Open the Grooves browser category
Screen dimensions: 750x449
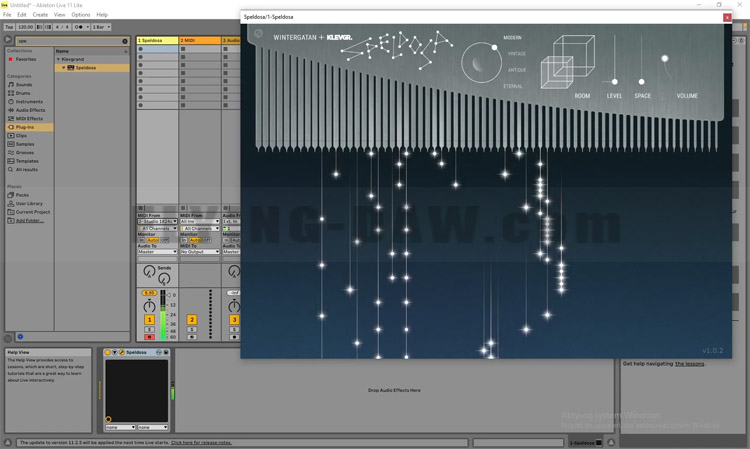(24, 153)
